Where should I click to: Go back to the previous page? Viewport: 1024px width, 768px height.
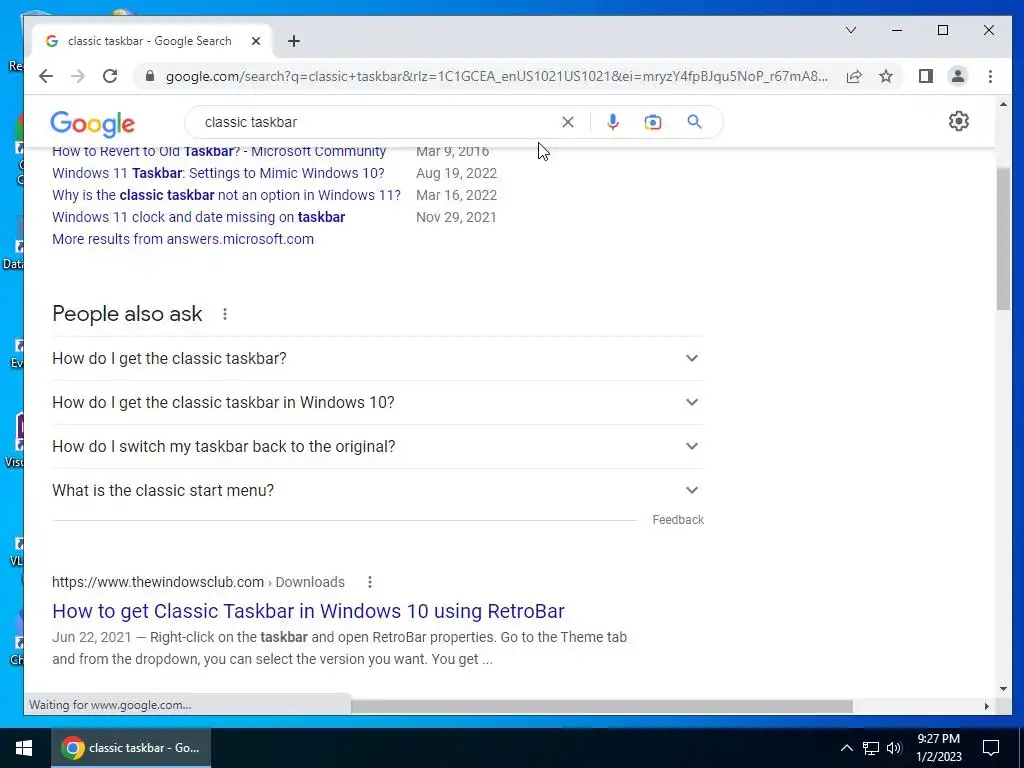[46, 76]
